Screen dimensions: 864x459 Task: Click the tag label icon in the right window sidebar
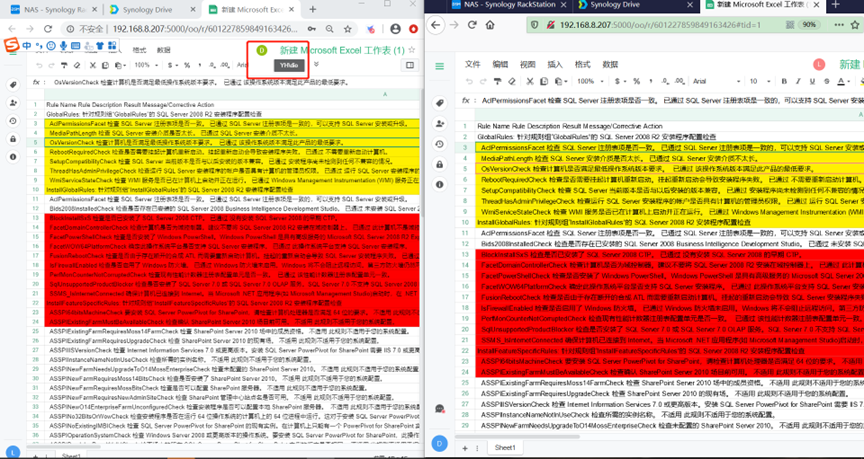coord(440,103)
